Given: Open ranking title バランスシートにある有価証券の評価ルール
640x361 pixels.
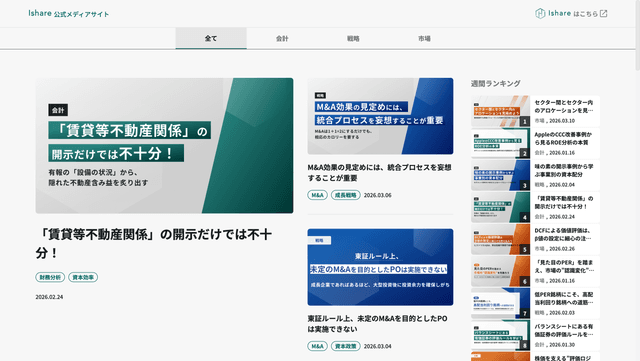Looking at the screenshot, I should click(x=564, y=330).
